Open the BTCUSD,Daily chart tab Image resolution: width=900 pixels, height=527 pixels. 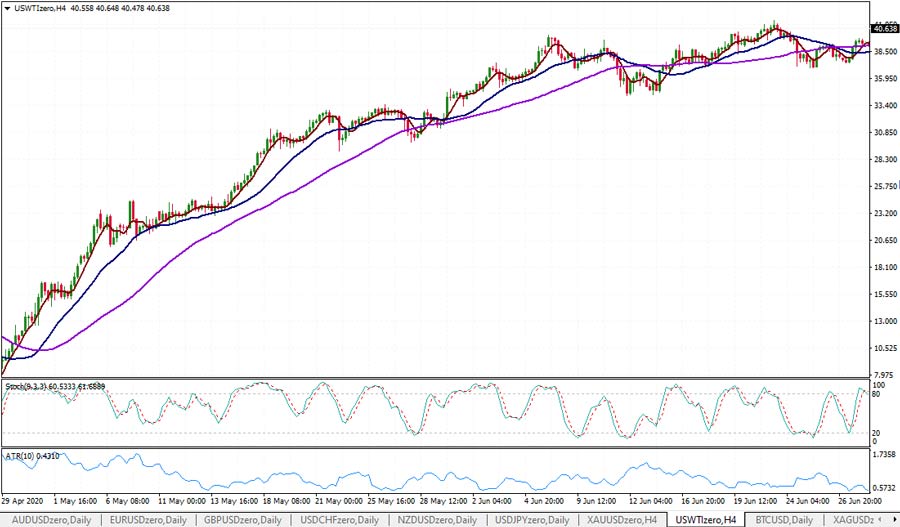click(784, 520)
